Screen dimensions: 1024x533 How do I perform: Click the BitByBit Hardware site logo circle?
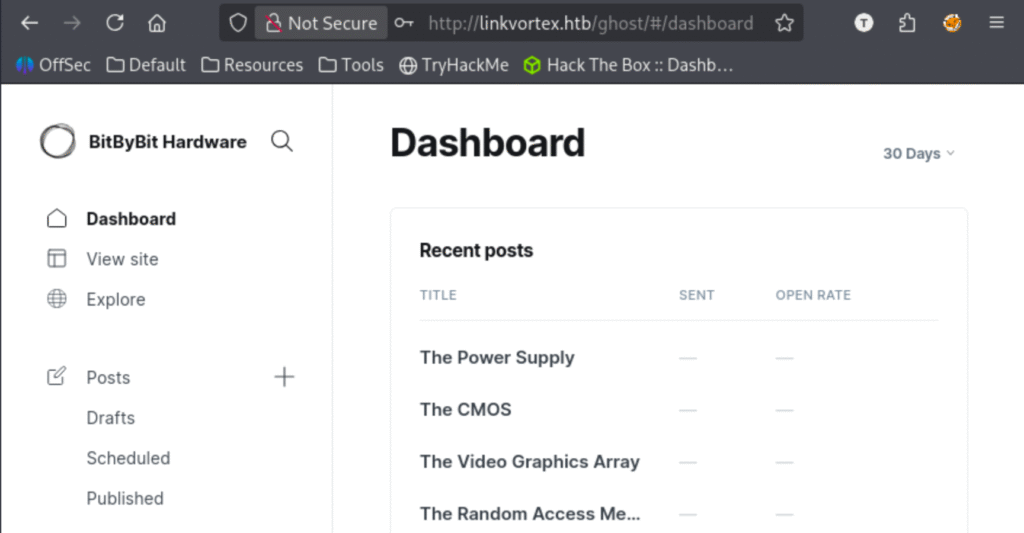[x=57, y=142]
